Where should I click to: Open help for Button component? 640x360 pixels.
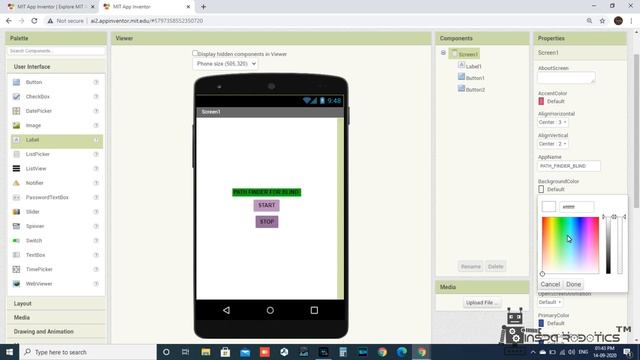[x=96, y=82]
